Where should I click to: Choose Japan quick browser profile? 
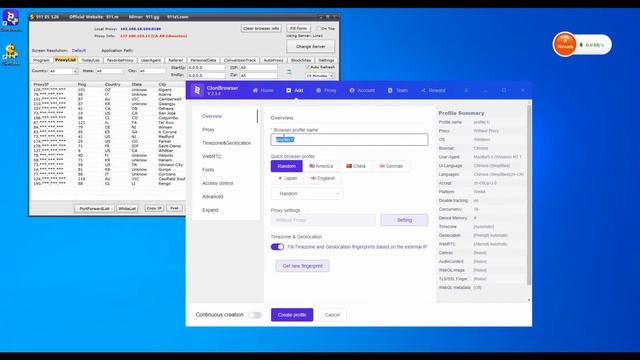click(287, 178)
